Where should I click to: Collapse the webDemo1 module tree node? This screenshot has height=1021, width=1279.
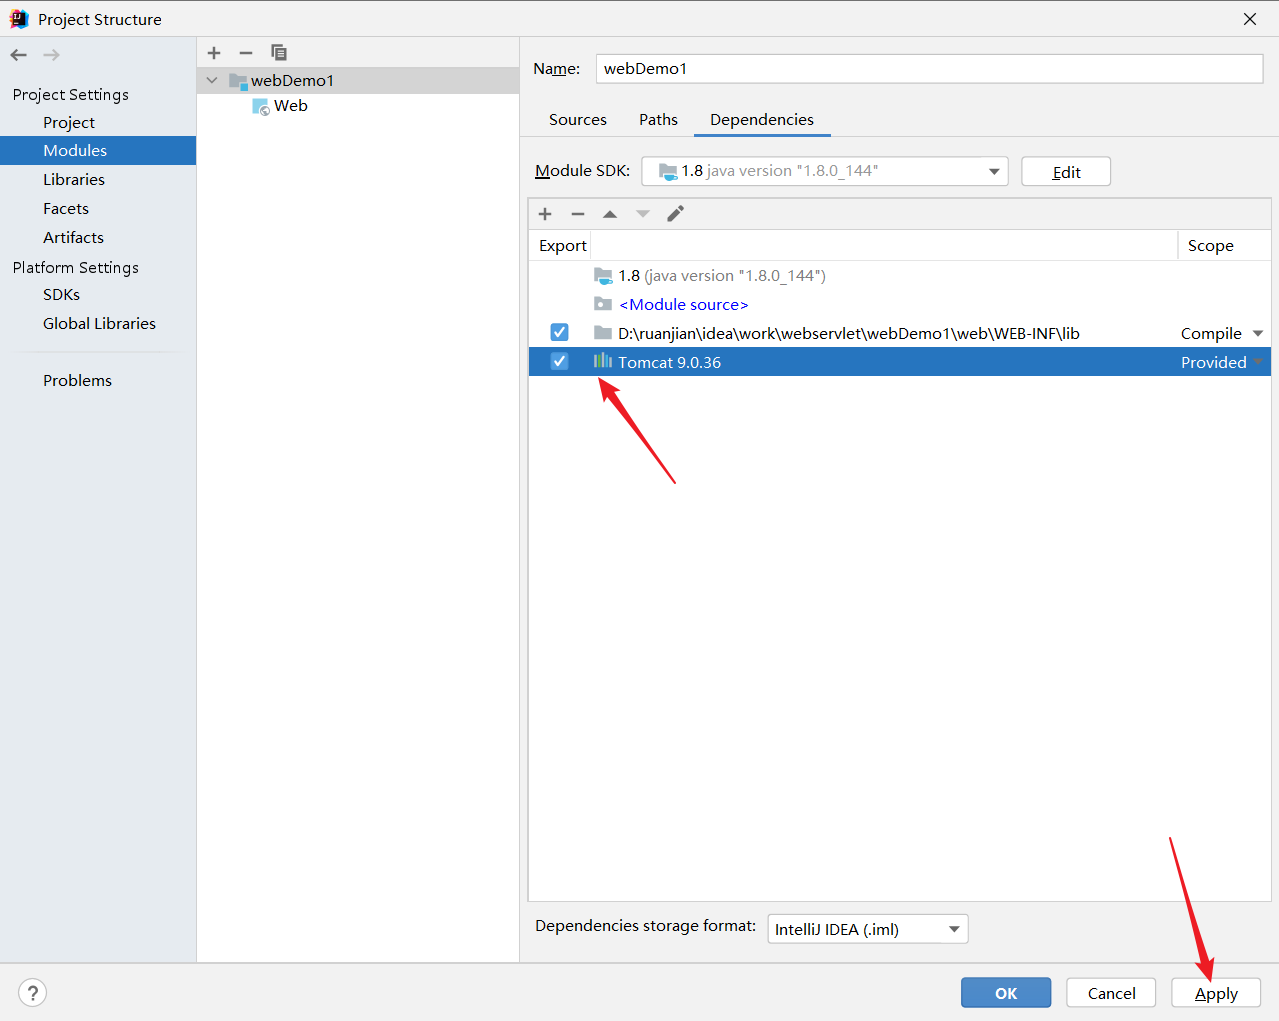[x=212, y=80]
